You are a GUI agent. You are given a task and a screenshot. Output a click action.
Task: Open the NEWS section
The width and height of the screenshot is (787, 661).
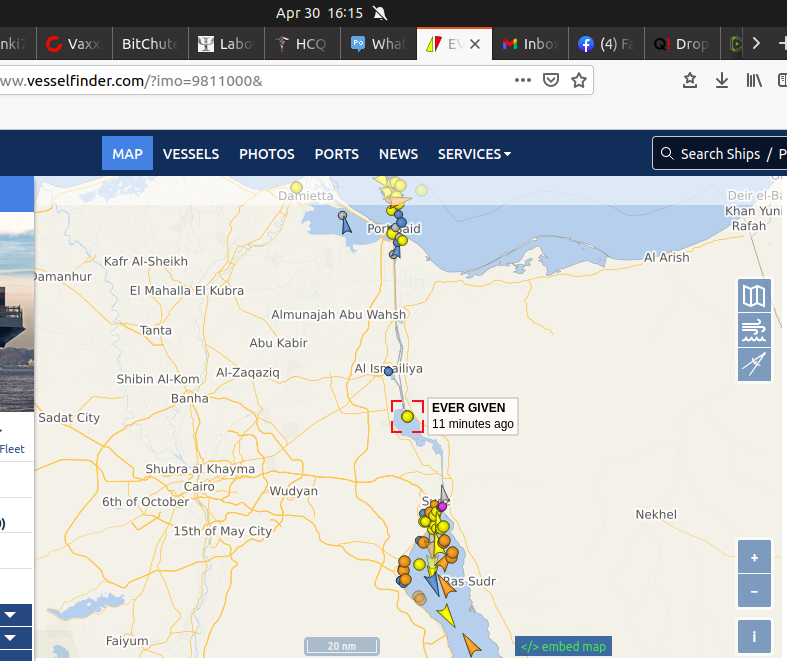[398, 154]
